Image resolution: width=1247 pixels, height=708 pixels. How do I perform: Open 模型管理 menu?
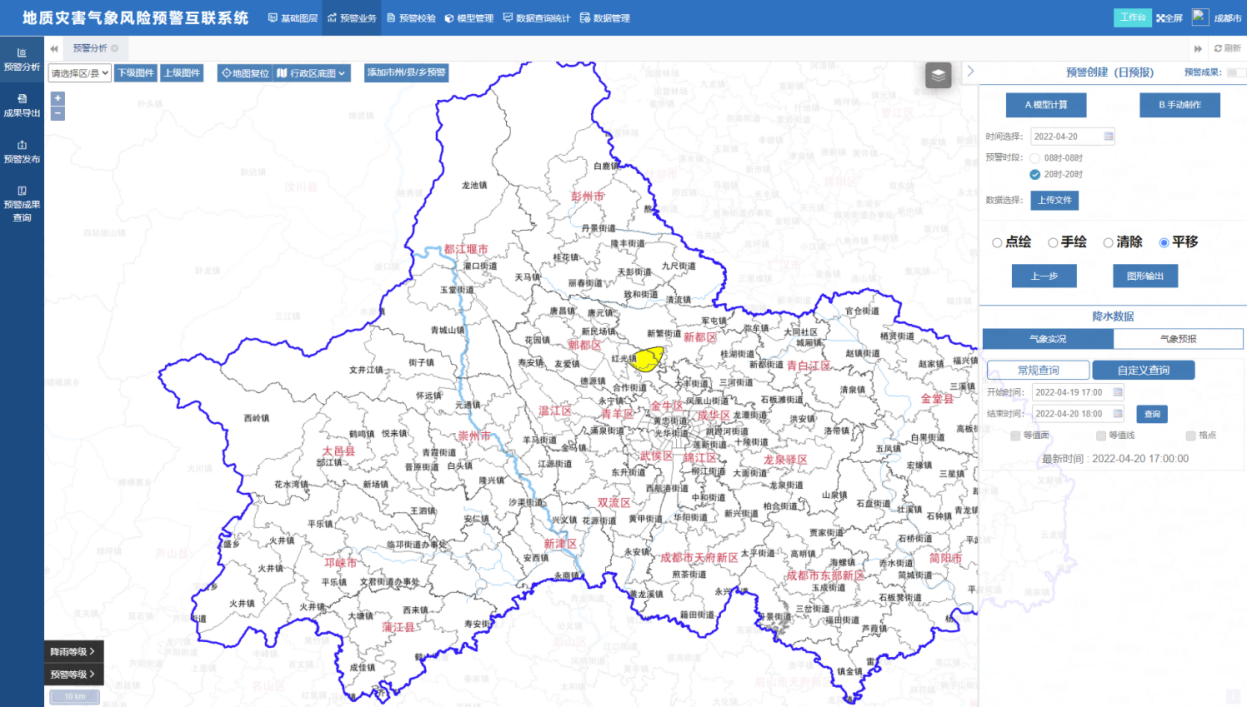(x=469, y=18)
